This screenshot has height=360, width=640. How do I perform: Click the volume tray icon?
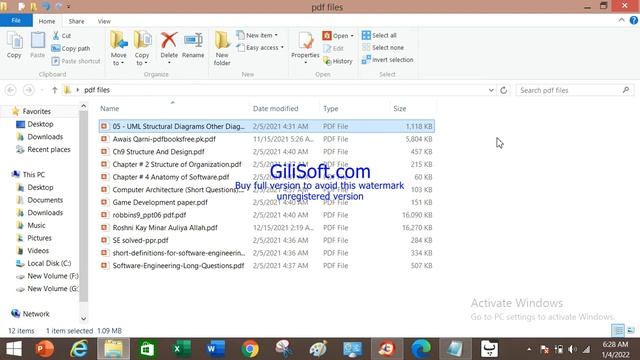(573, 349)
